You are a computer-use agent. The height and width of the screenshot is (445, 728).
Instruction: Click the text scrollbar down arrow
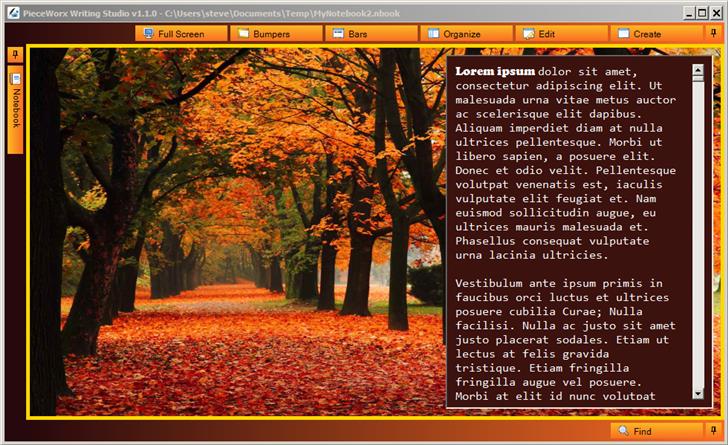(697, 394)
